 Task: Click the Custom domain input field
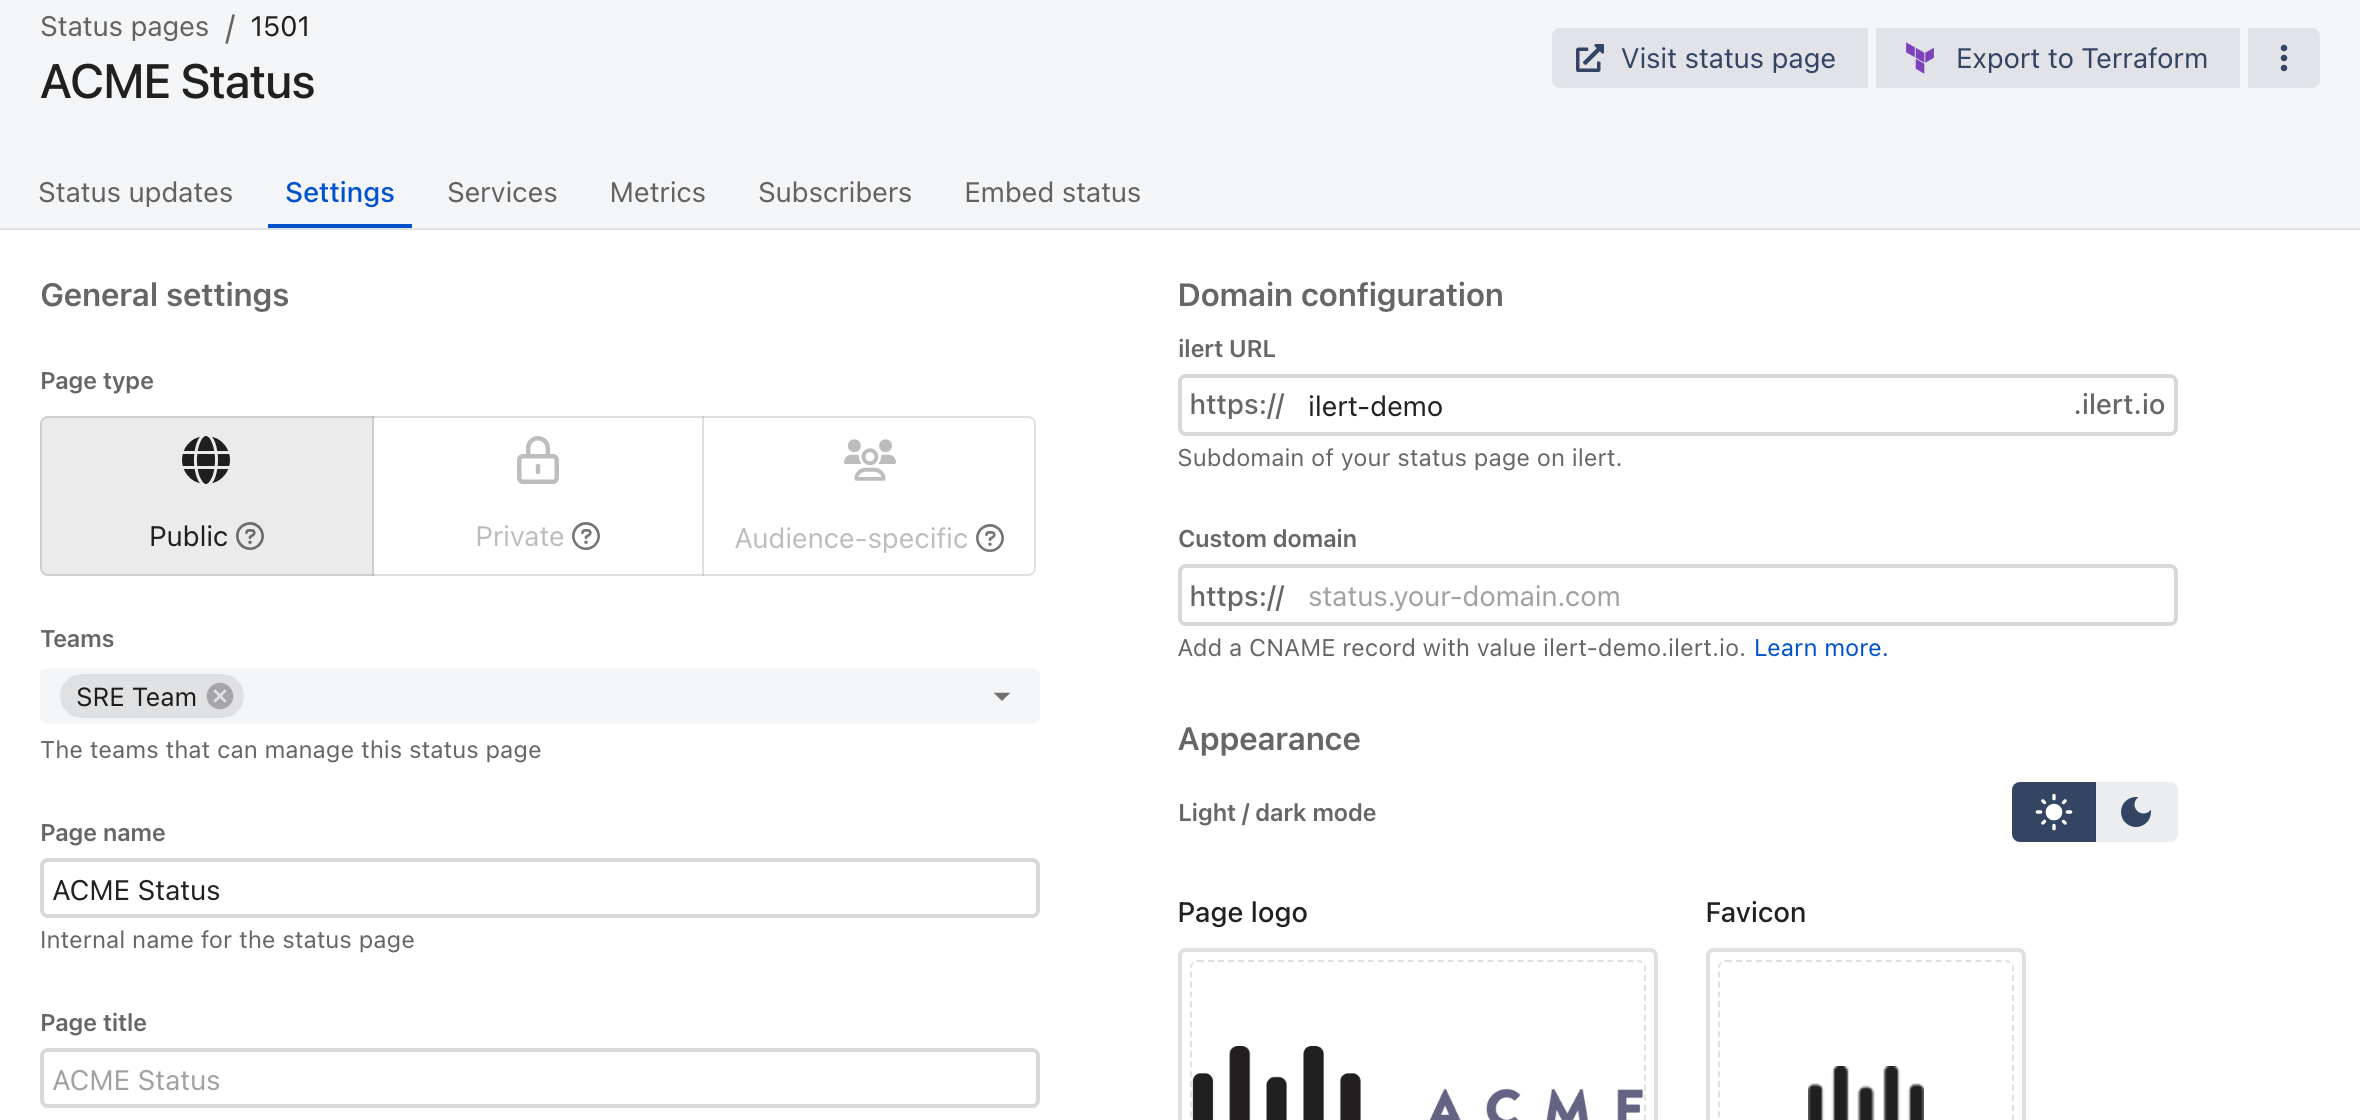coord(1677,595)
